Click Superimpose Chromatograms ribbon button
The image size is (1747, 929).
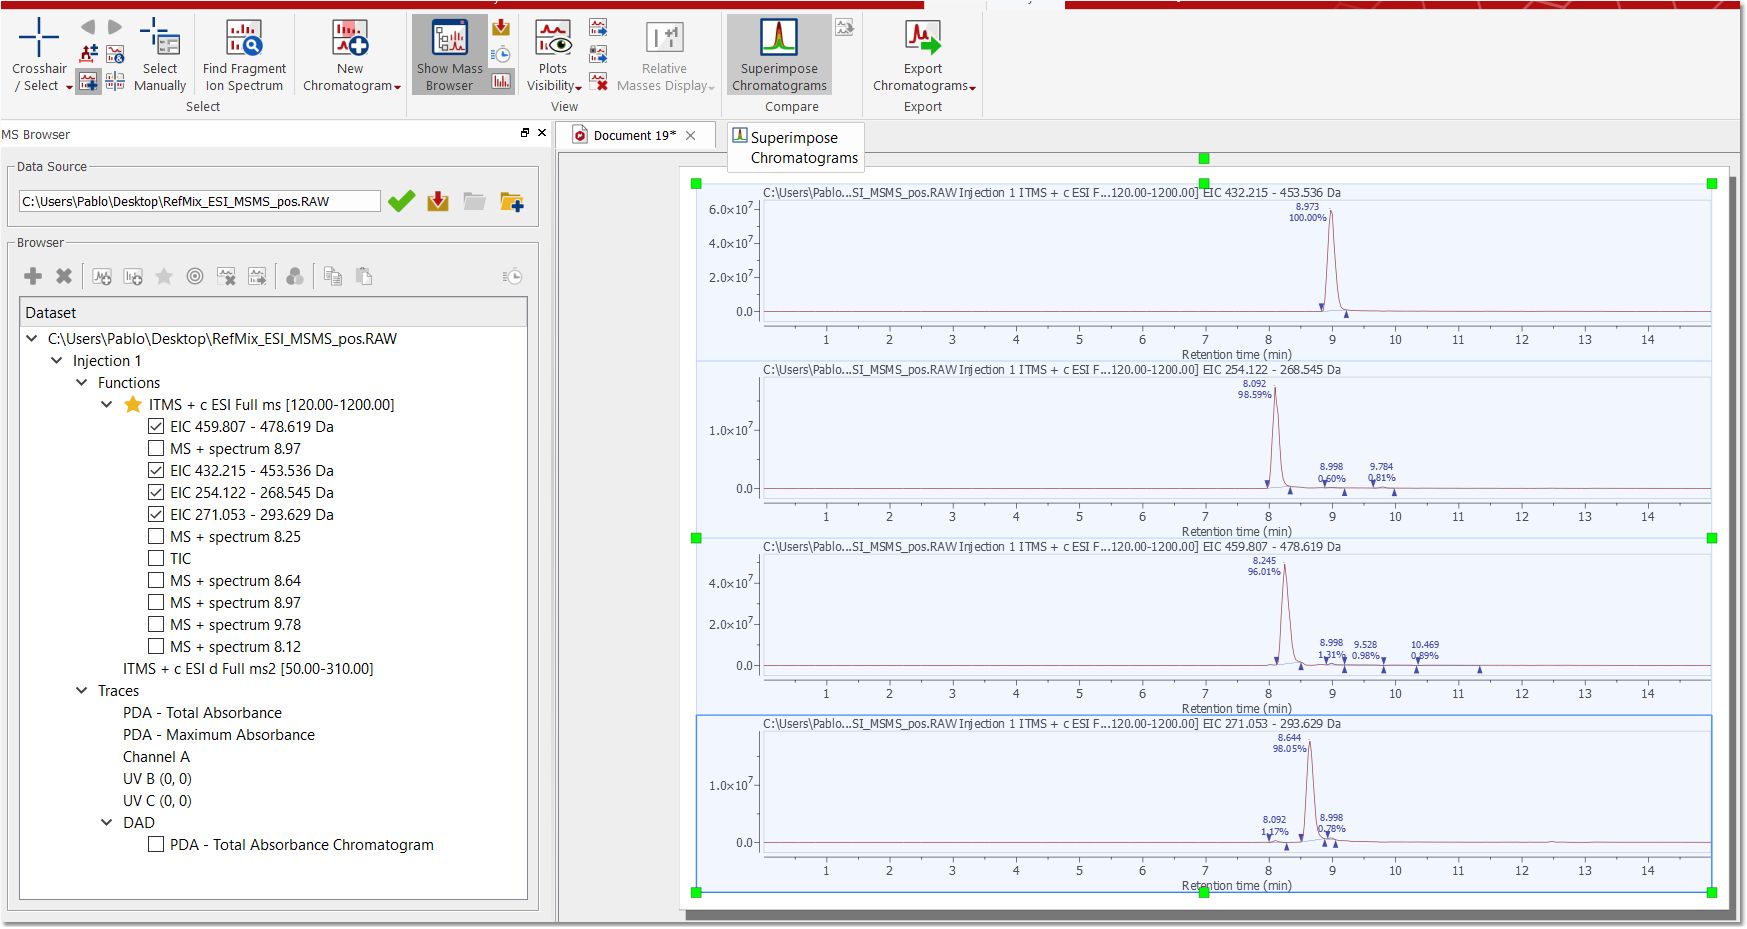(779, 55)
